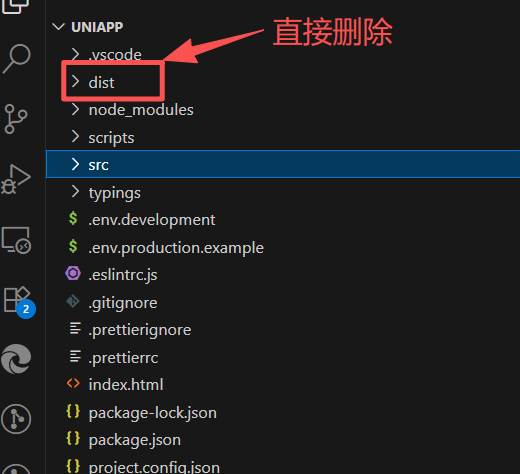Viewport: 520px width, 474px height.
Task: Click the dollar icon beside .env.development
Action: coord(73,219)
